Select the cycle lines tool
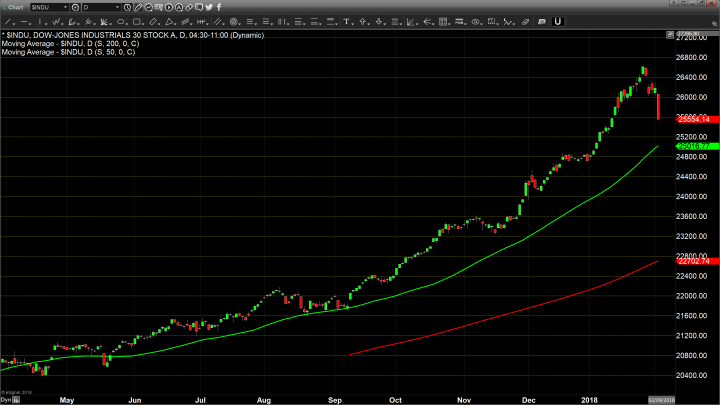The height and width of the screenshot is (405, 720). (202, 22)
